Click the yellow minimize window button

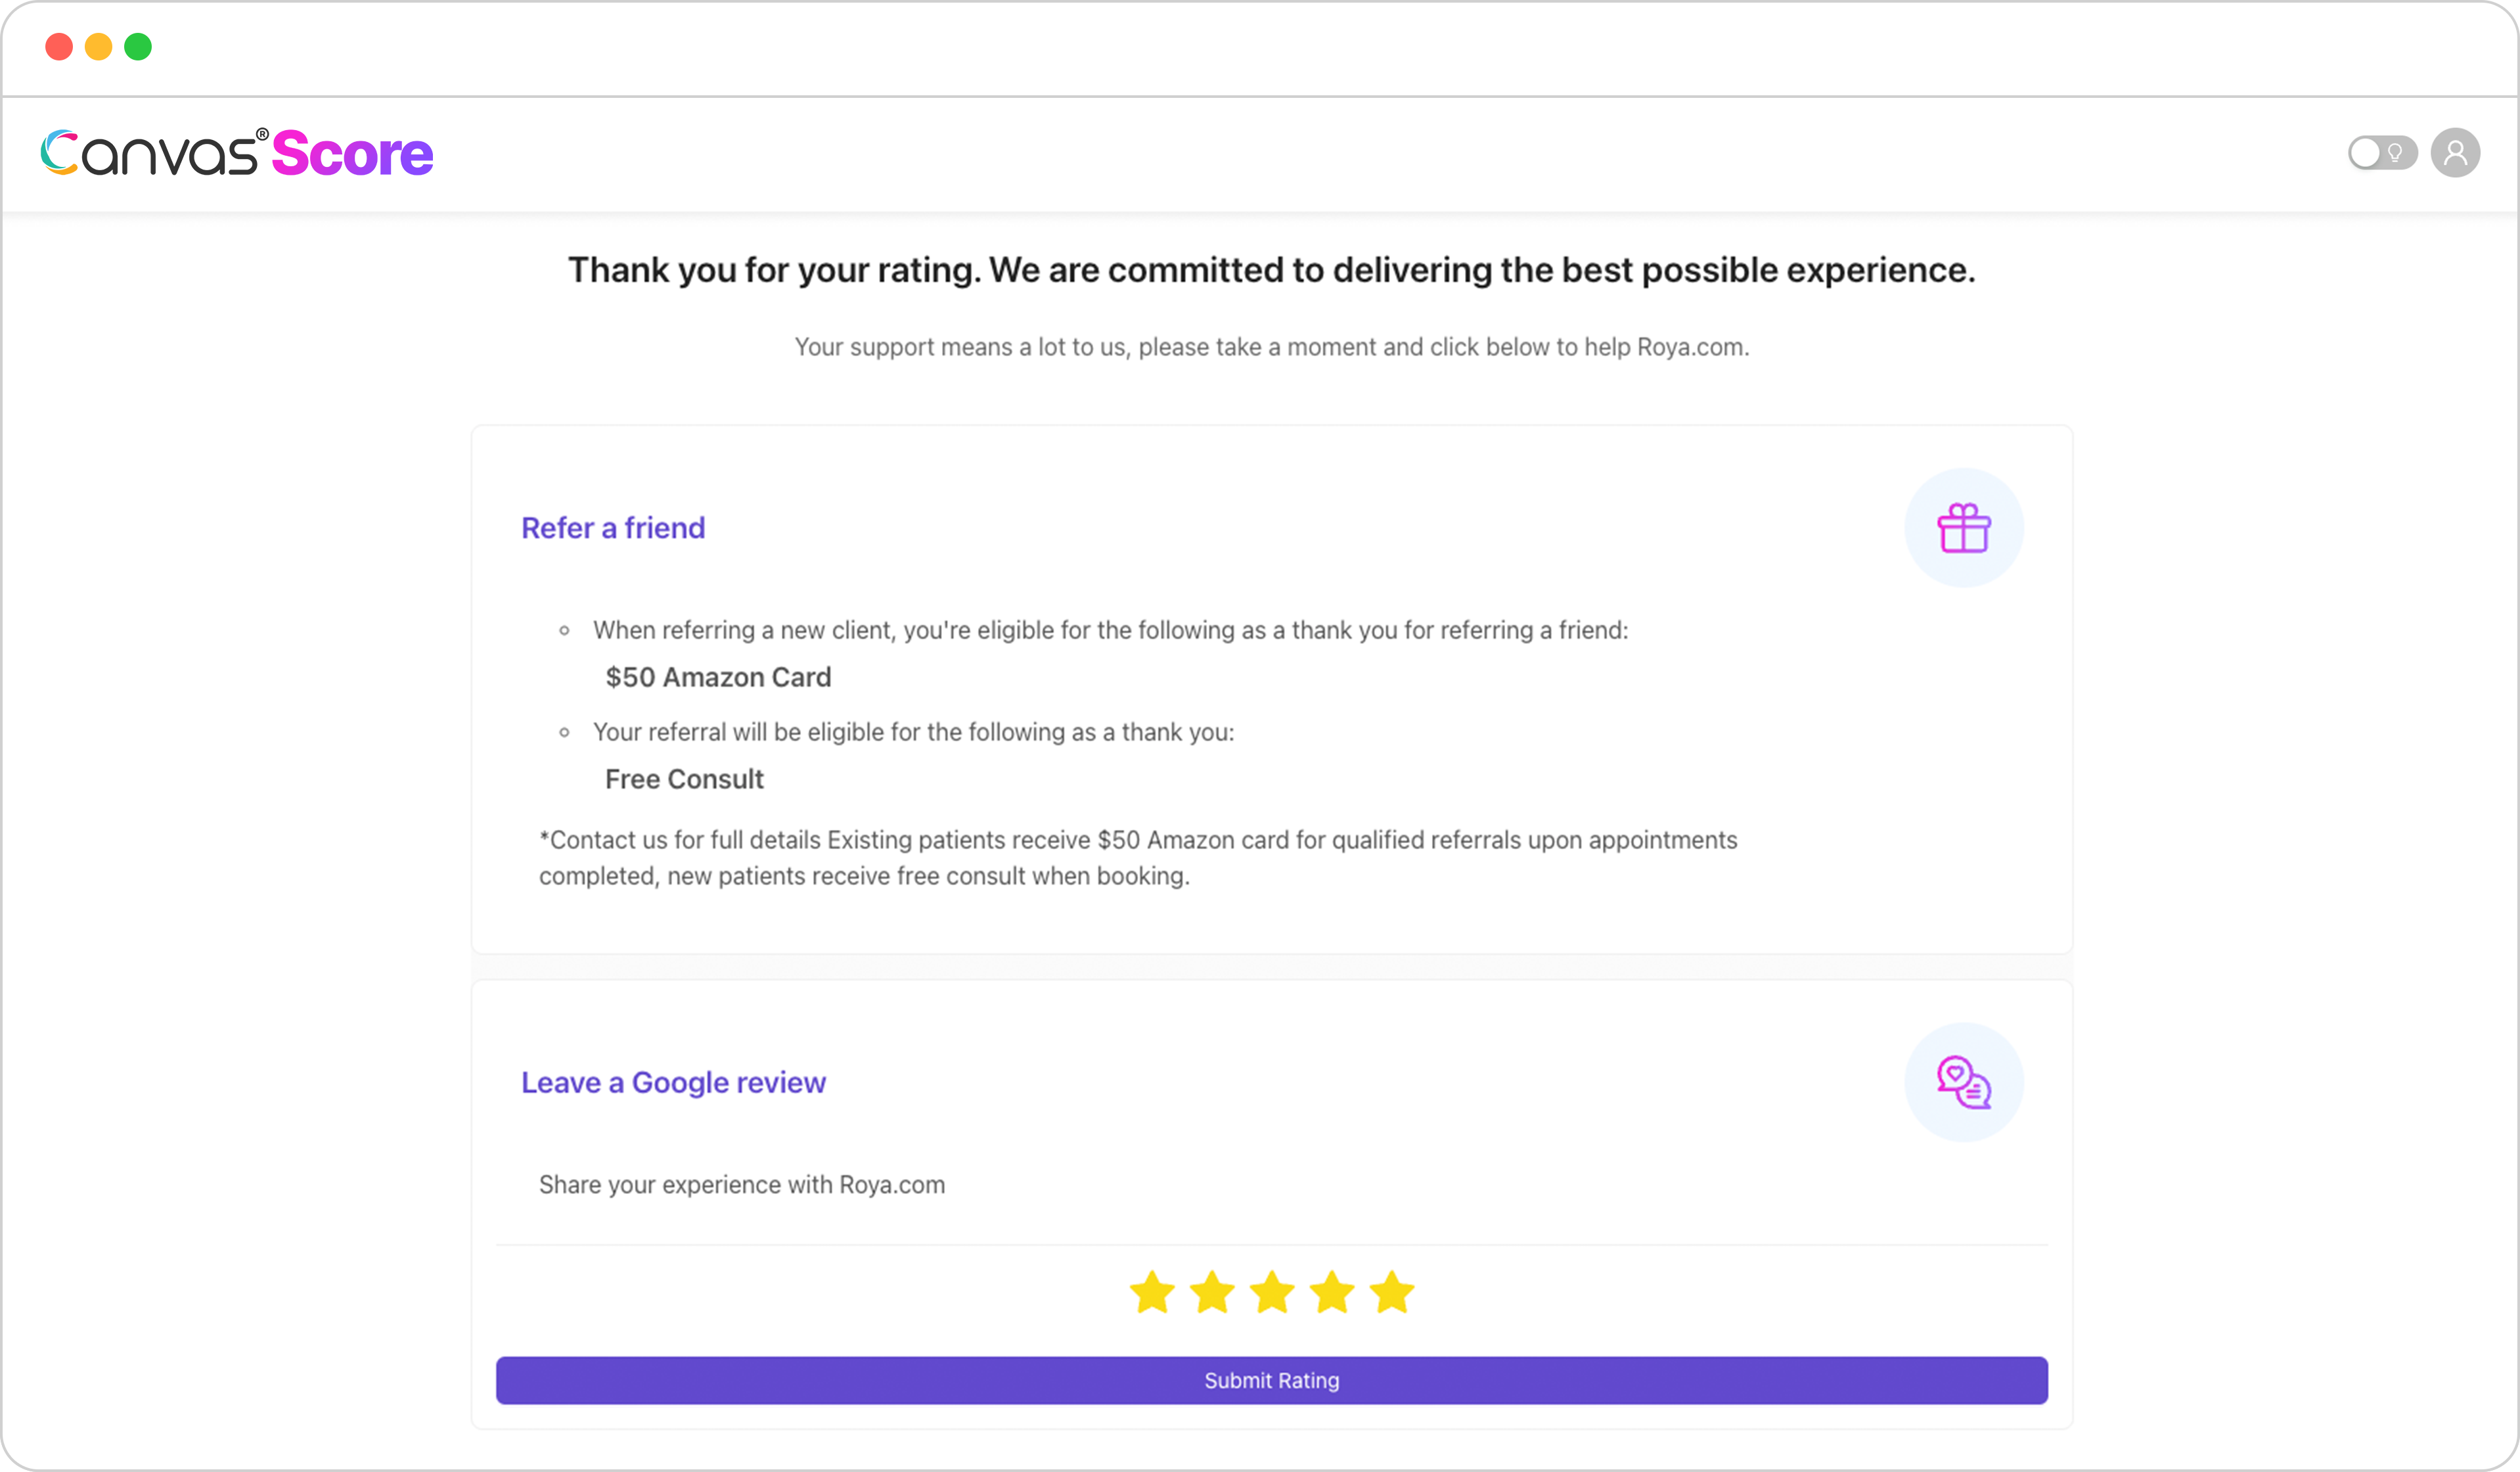click(x=98, y=47)
